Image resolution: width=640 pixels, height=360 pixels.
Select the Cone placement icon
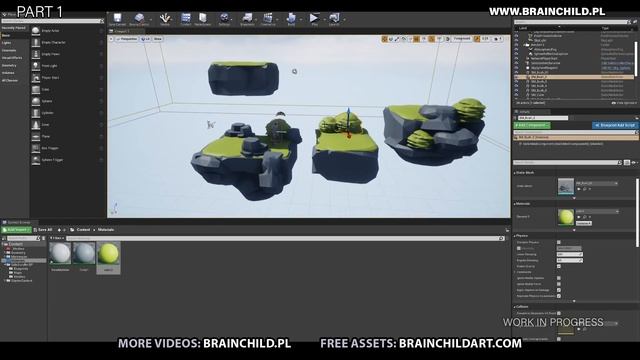coord(36,125)
